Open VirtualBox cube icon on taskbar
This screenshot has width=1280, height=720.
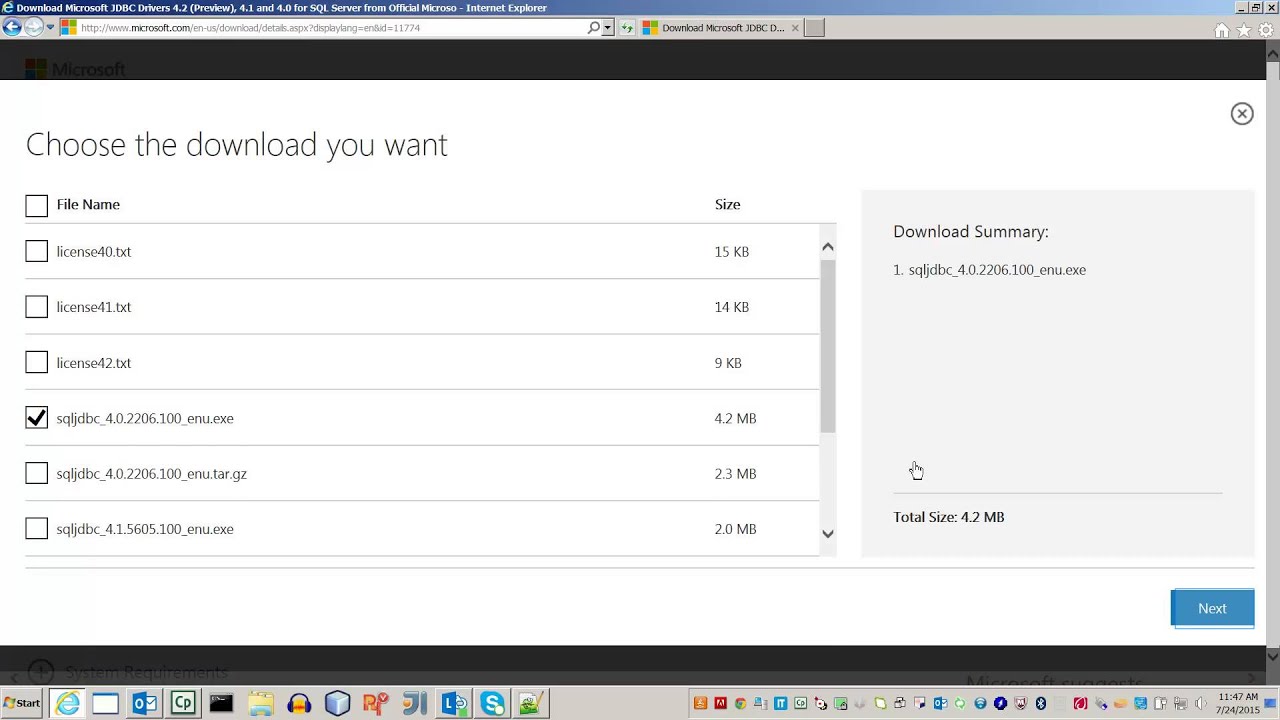tap(337, 704)
